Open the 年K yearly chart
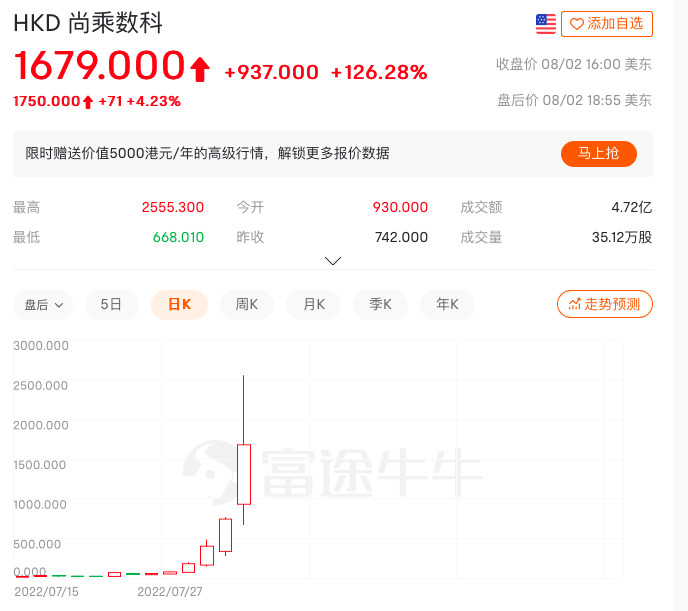This screenshot has width=688, height=611. 447,304
